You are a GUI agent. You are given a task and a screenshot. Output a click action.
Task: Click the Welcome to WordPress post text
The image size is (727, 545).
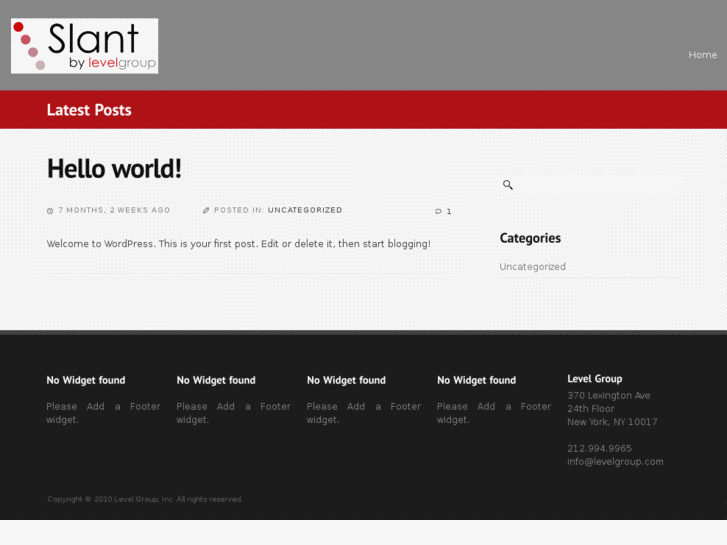[238, 244]
